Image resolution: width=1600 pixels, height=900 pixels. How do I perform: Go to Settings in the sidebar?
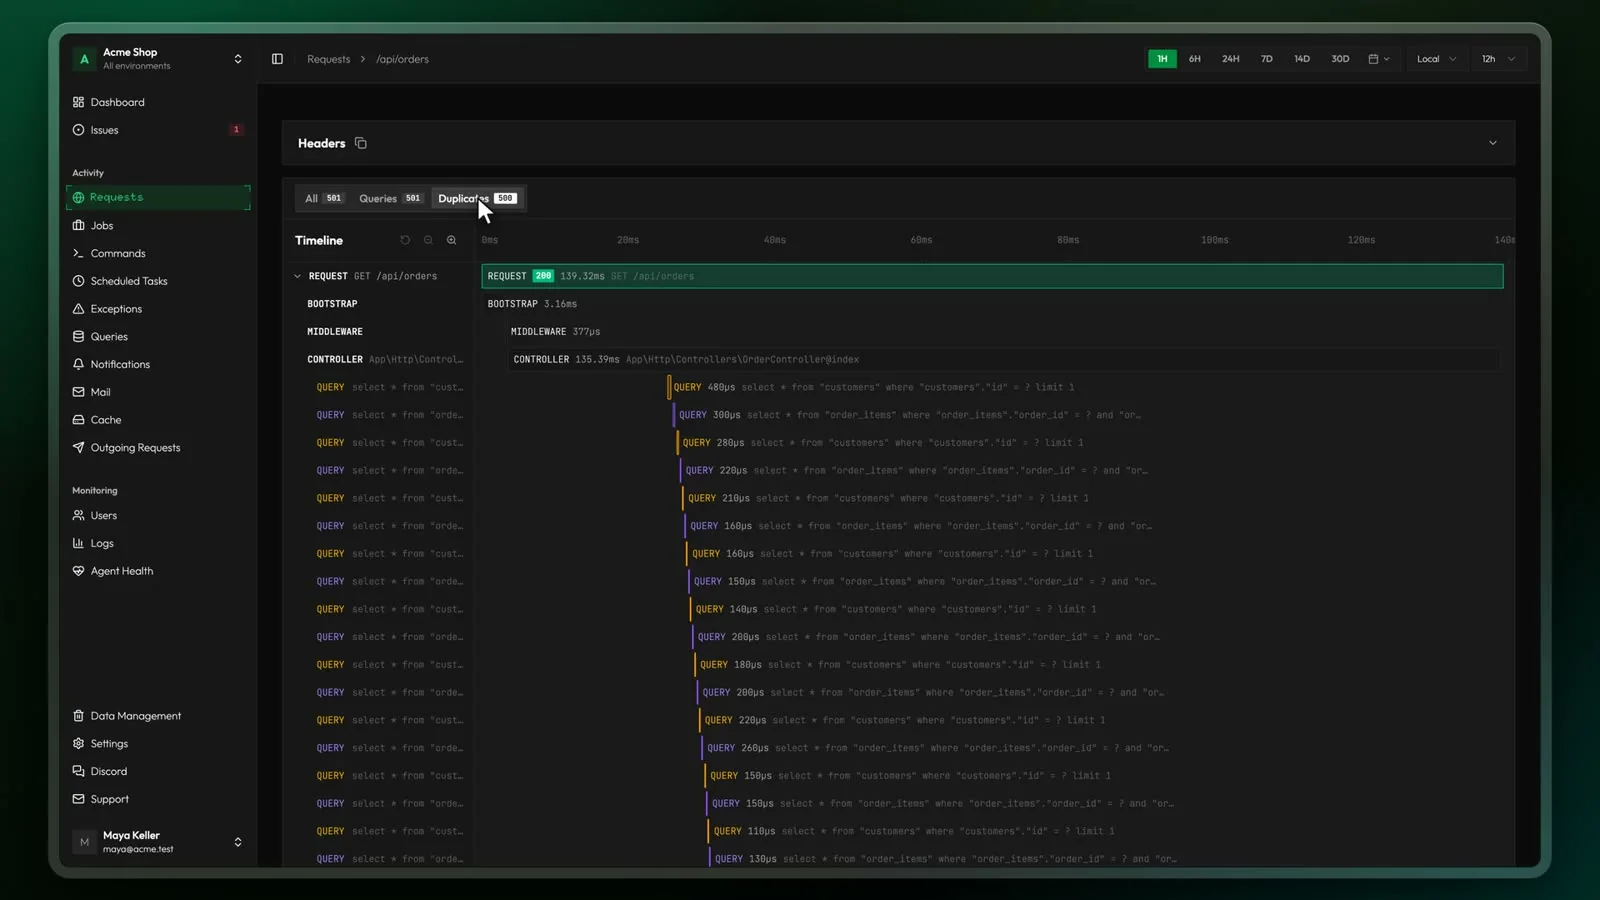108,744
